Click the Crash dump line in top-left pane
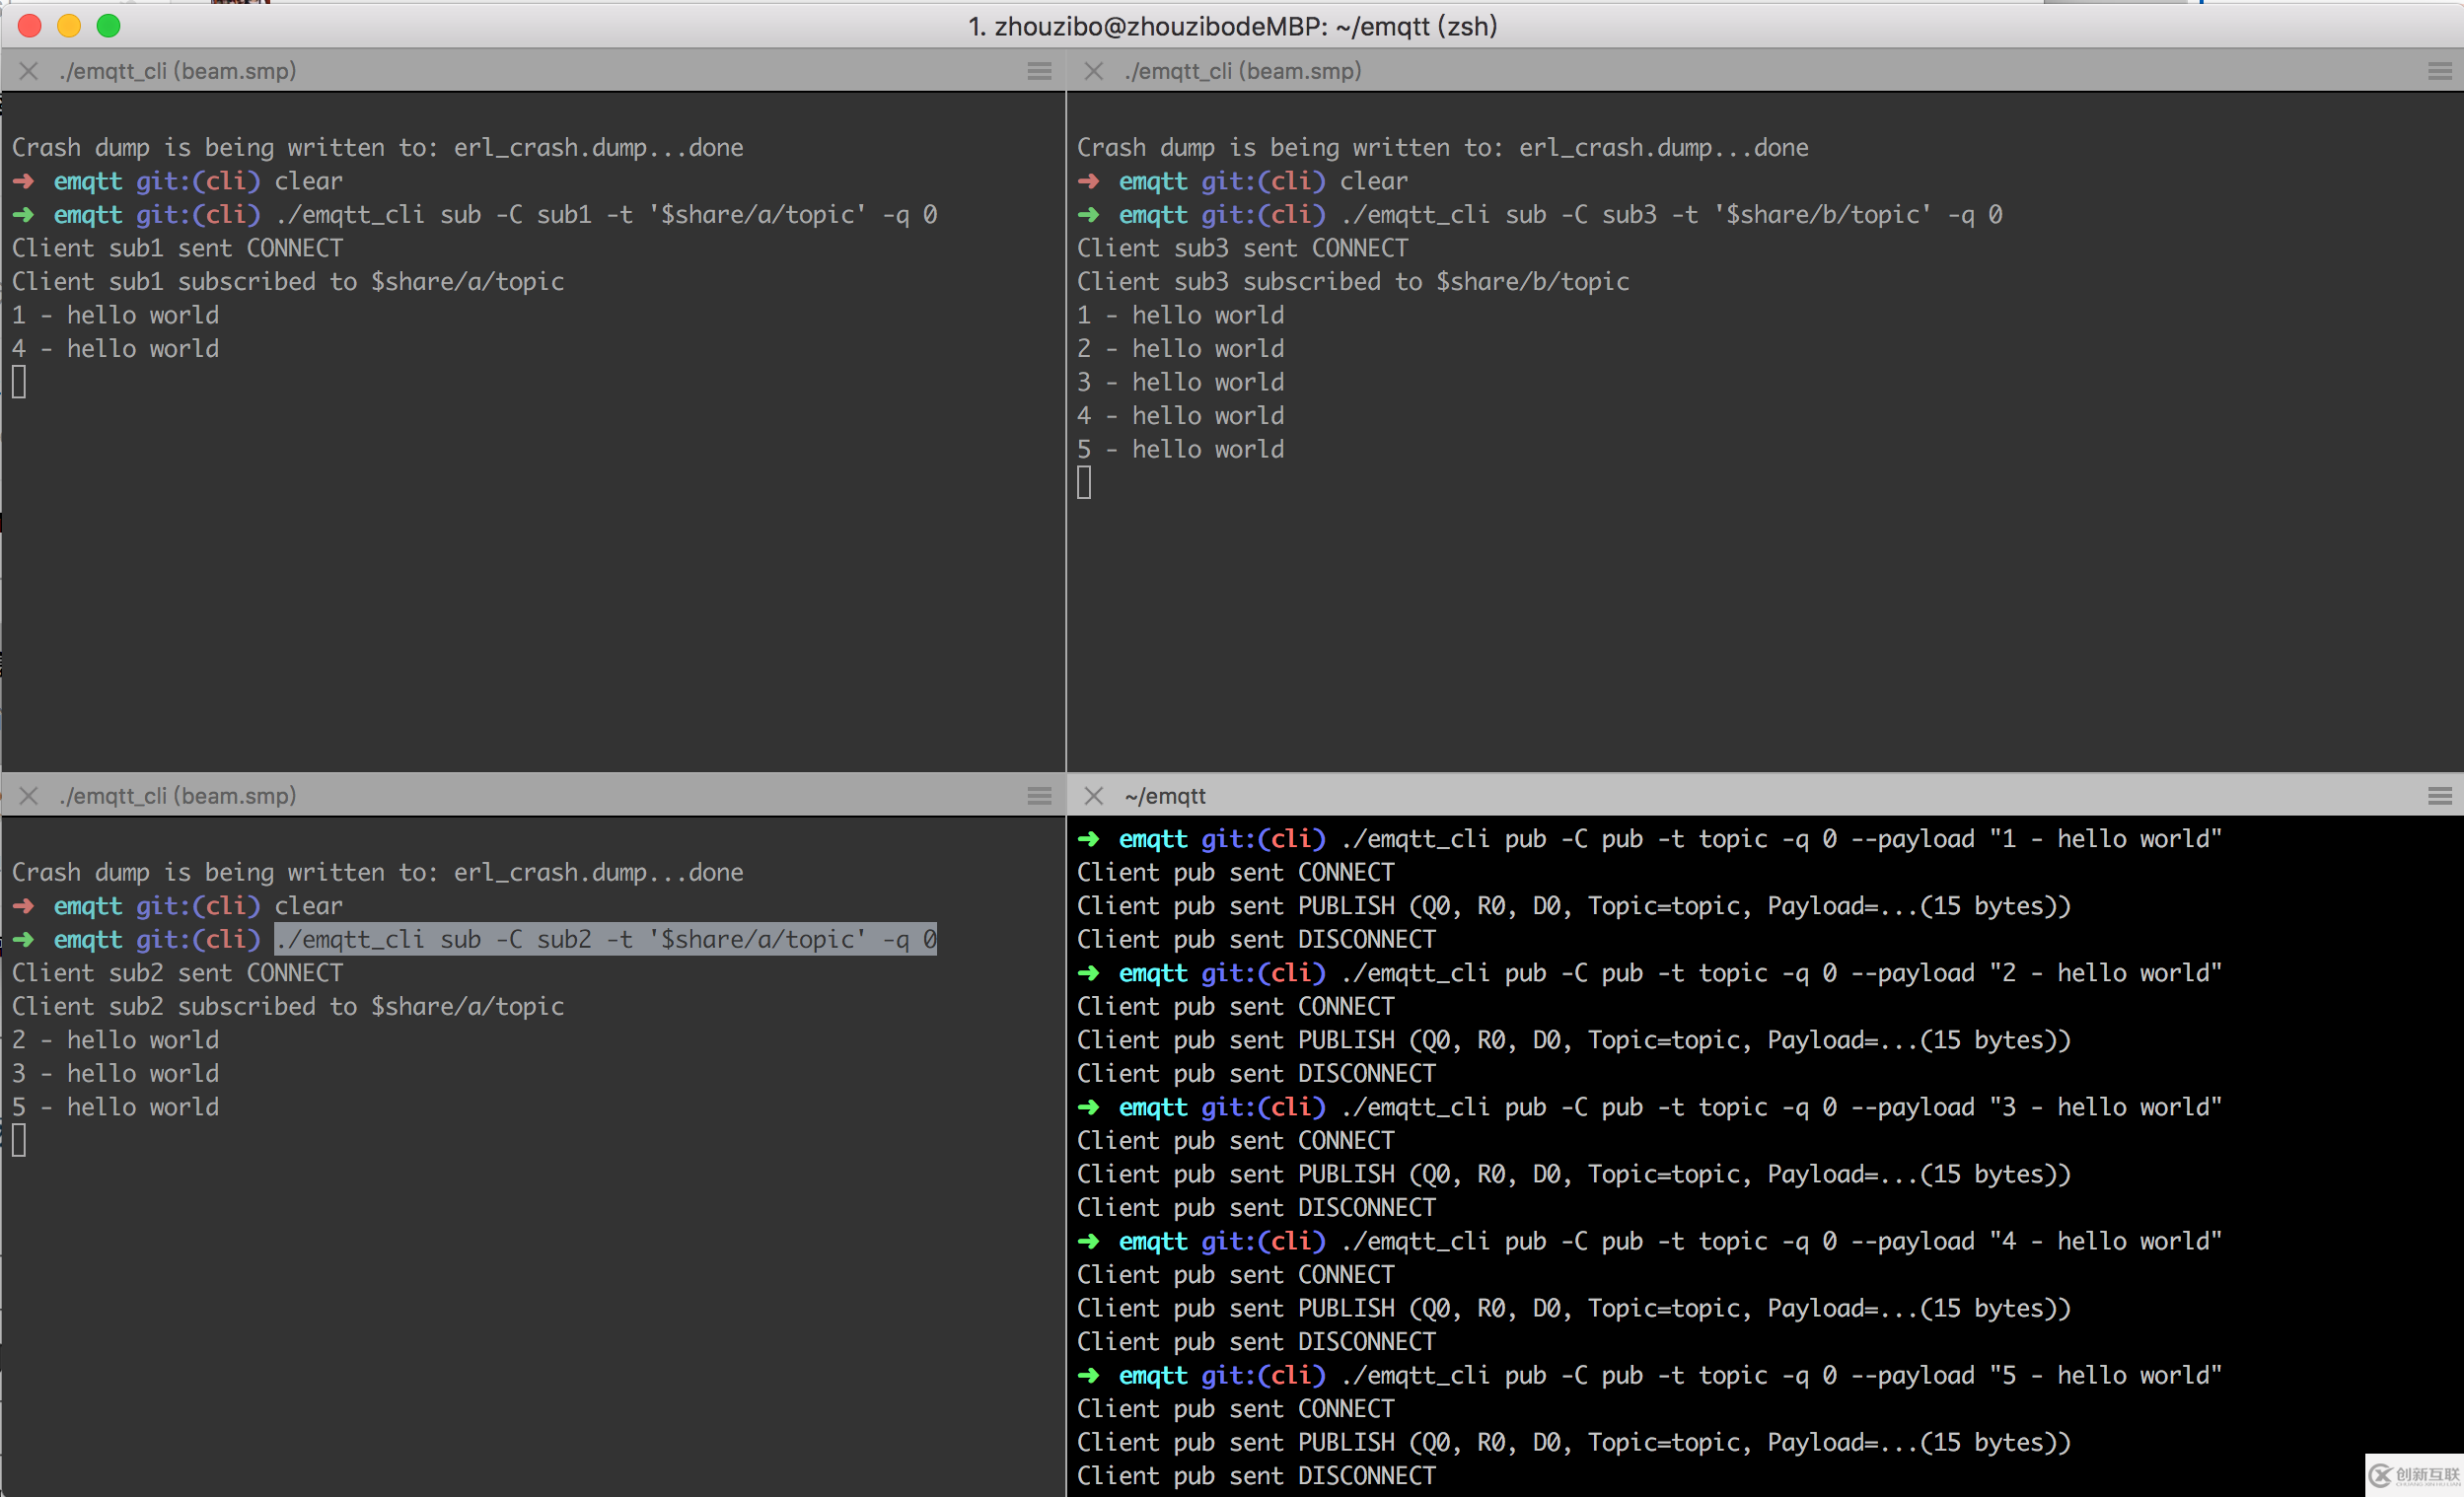Image resolution: width=2464 pixels, height=1497 pixels. click(378, 148)
